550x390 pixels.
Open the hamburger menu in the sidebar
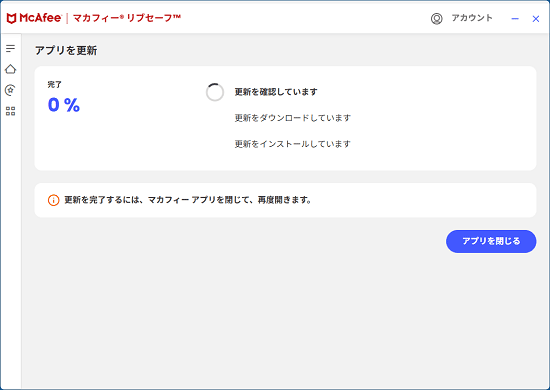click(11, 48)
